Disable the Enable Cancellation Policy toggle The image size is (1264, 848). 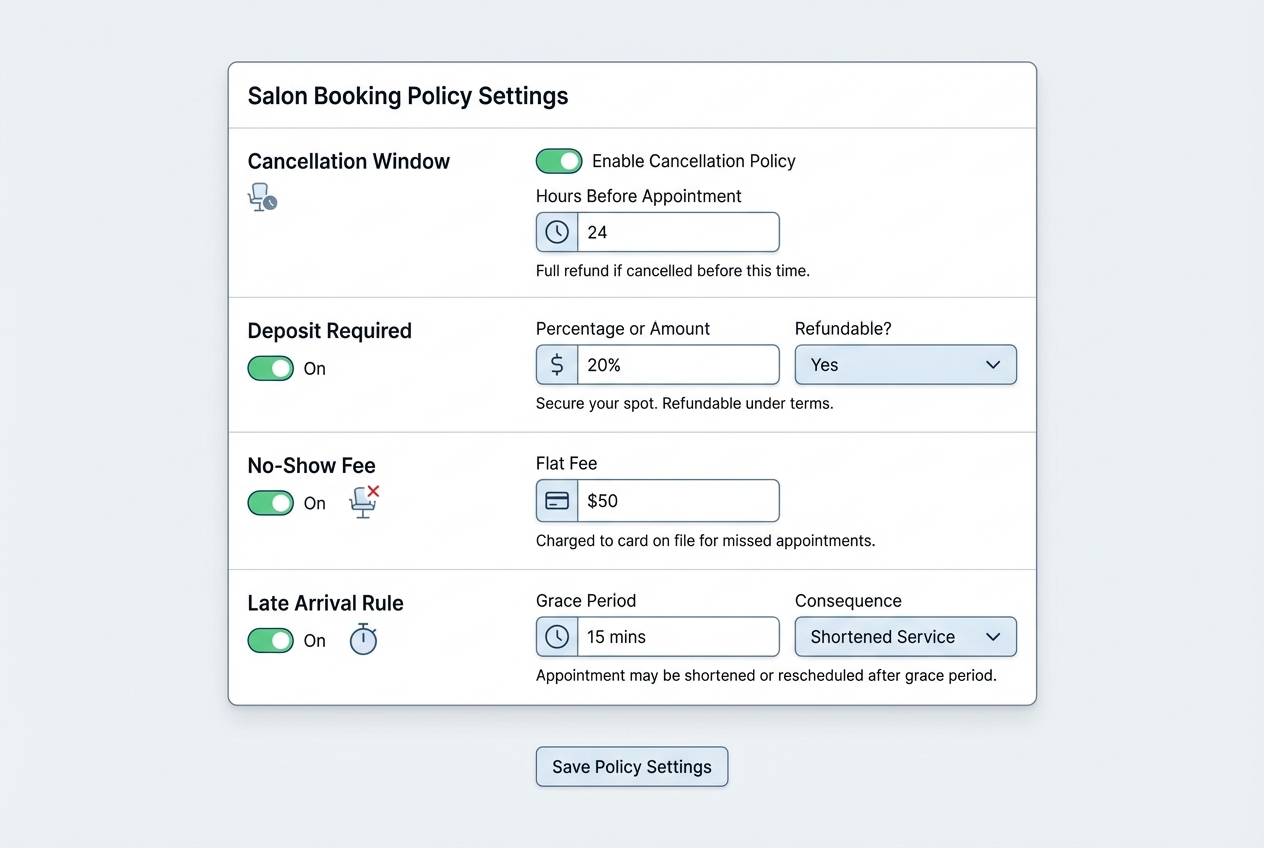[559, 160]
